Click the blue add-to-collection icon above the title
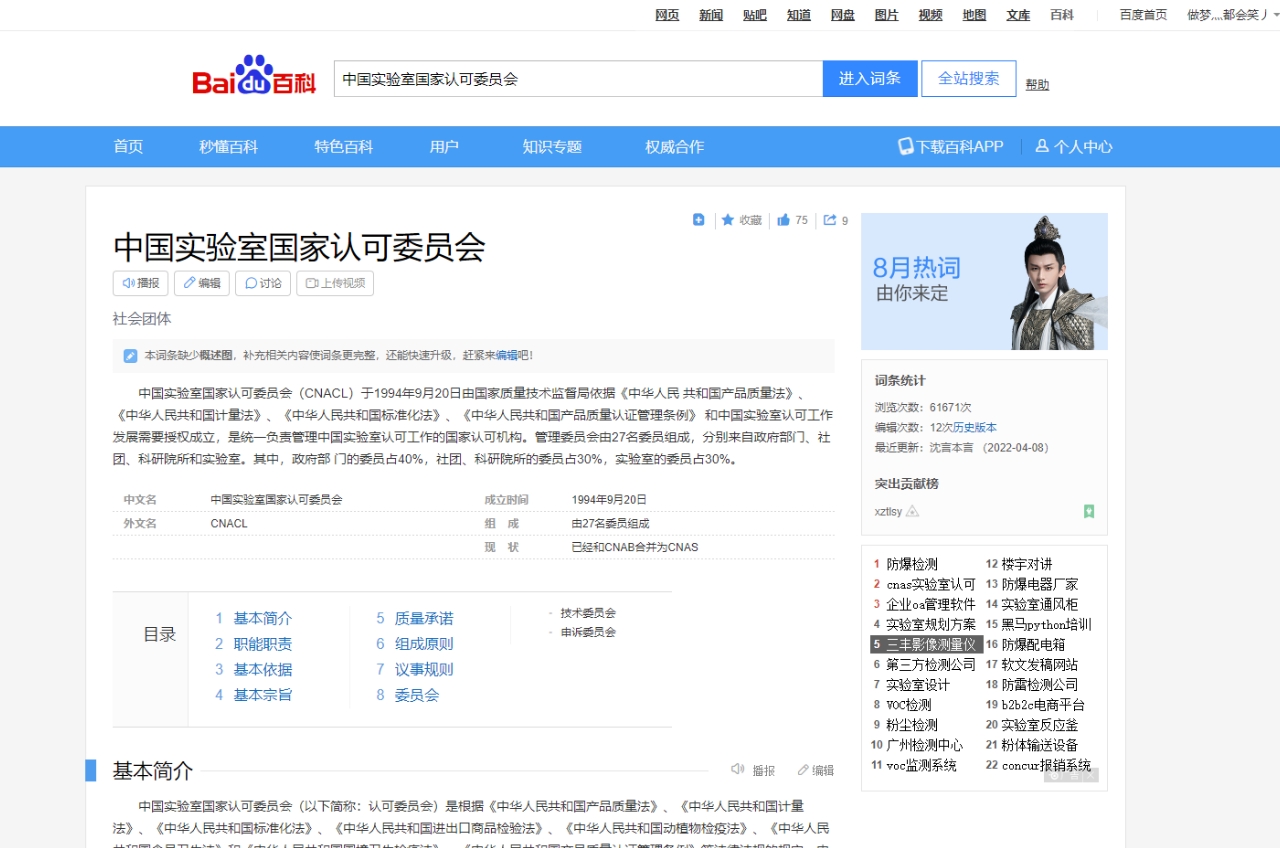 click(x=698, y=220)
